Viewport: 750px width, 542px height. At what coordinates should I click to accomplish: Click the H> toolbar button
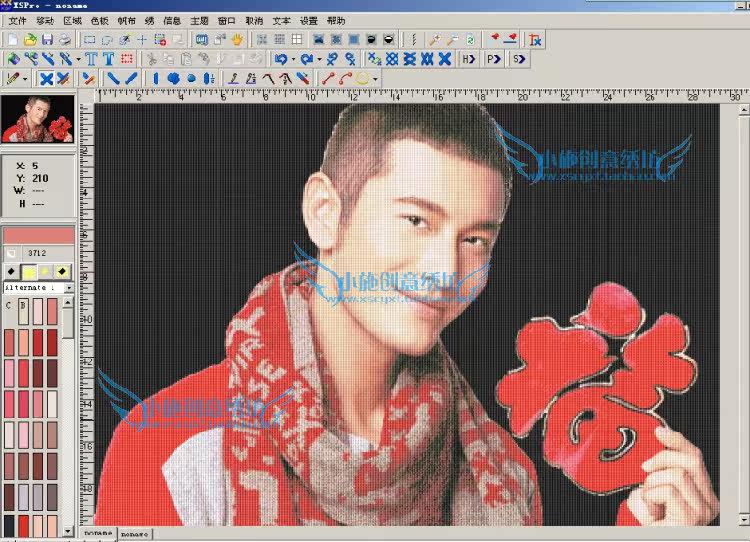(x=468, y=59)
